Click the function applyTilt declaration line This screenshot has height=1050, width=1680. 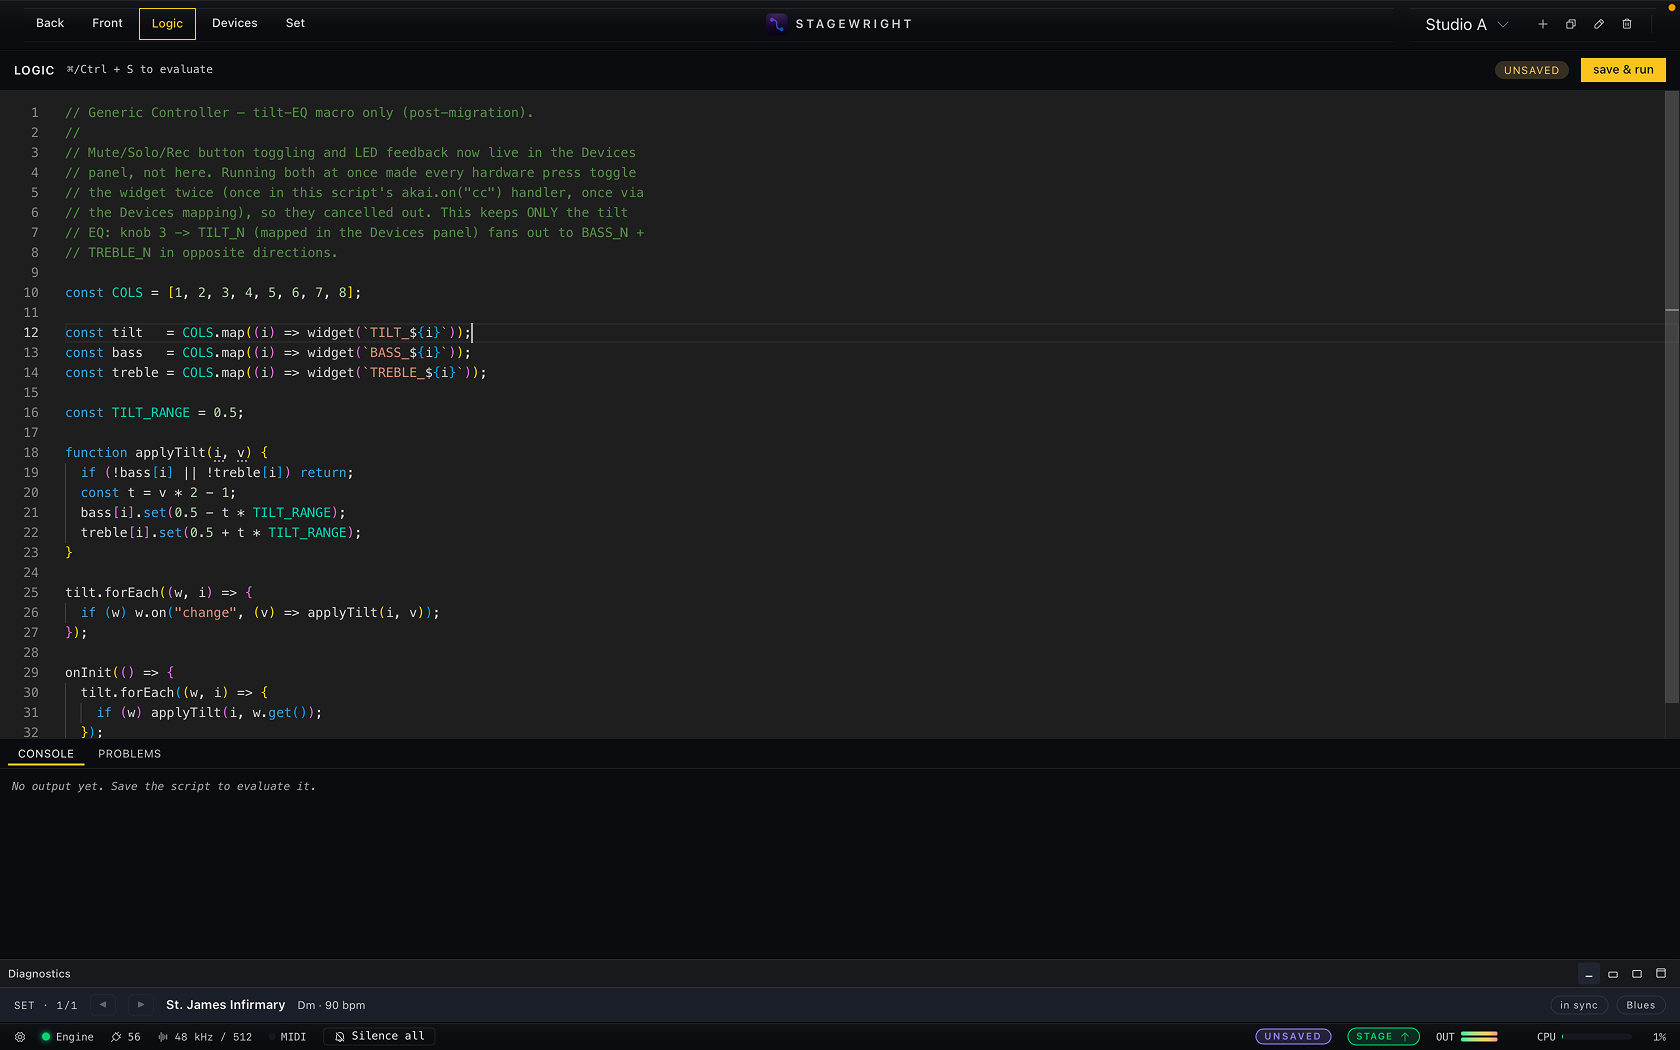pos(166,453)
